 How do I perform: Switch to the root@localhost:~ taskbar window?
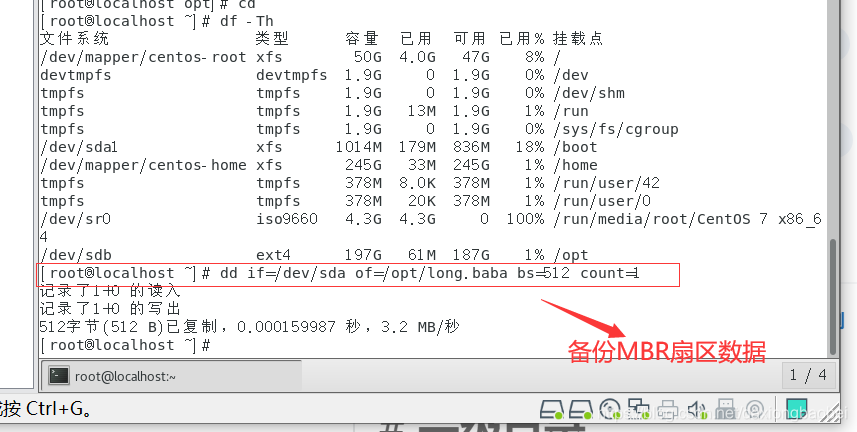[171, 376]
